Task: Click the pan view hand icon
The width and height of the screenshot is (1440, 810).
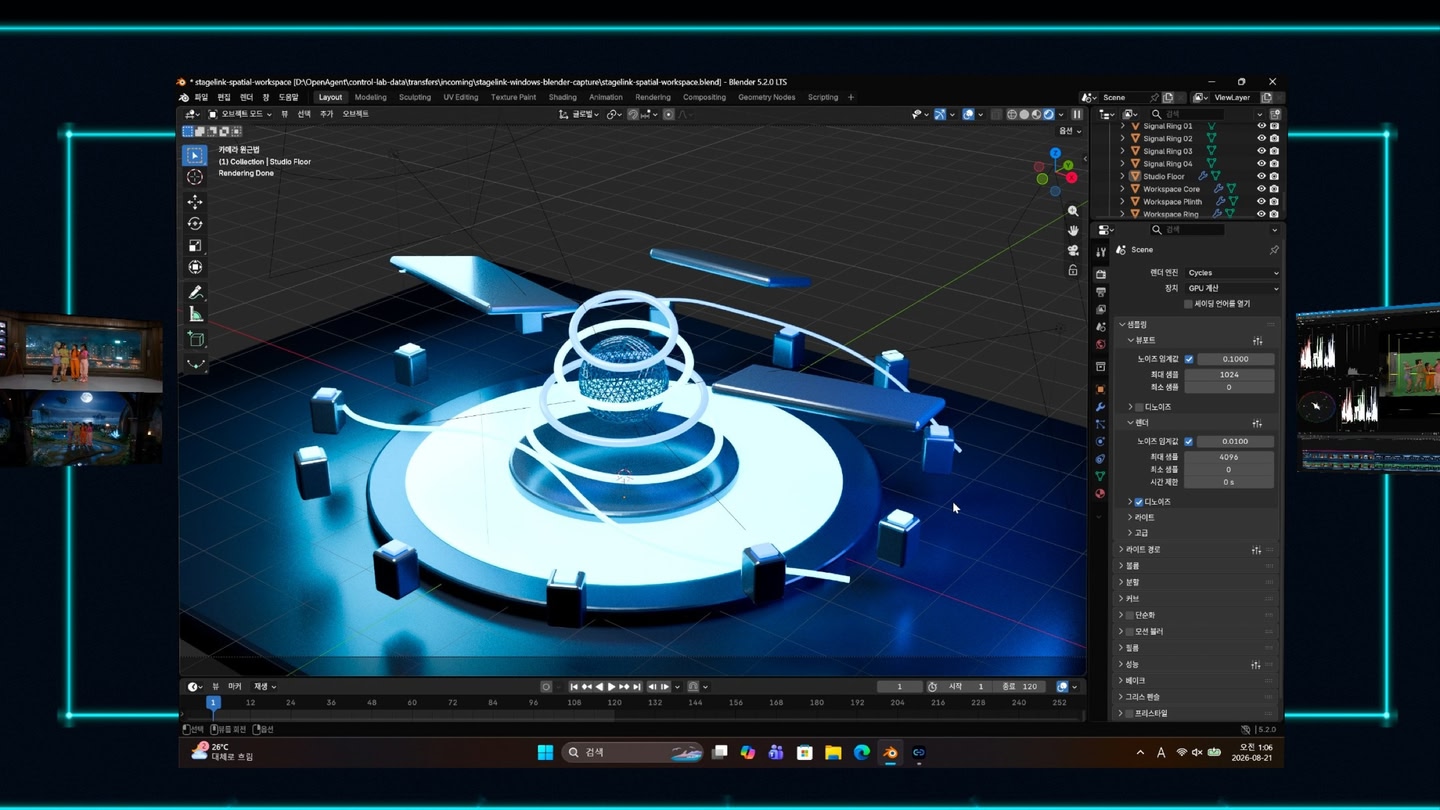Action: pyautogui.click(x=1073, y=231)
